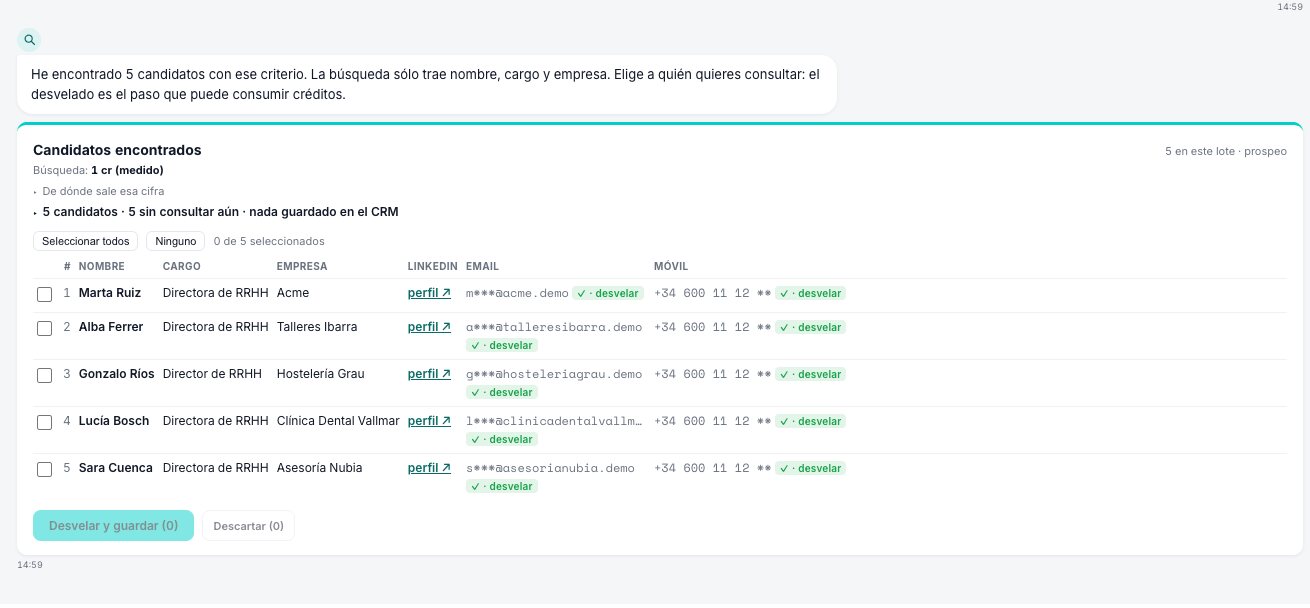Image resolution: width=1310 pixels, height=608 pixels.
Task: Click the 'Seleccionar todos' button
Action: [86, 241]
